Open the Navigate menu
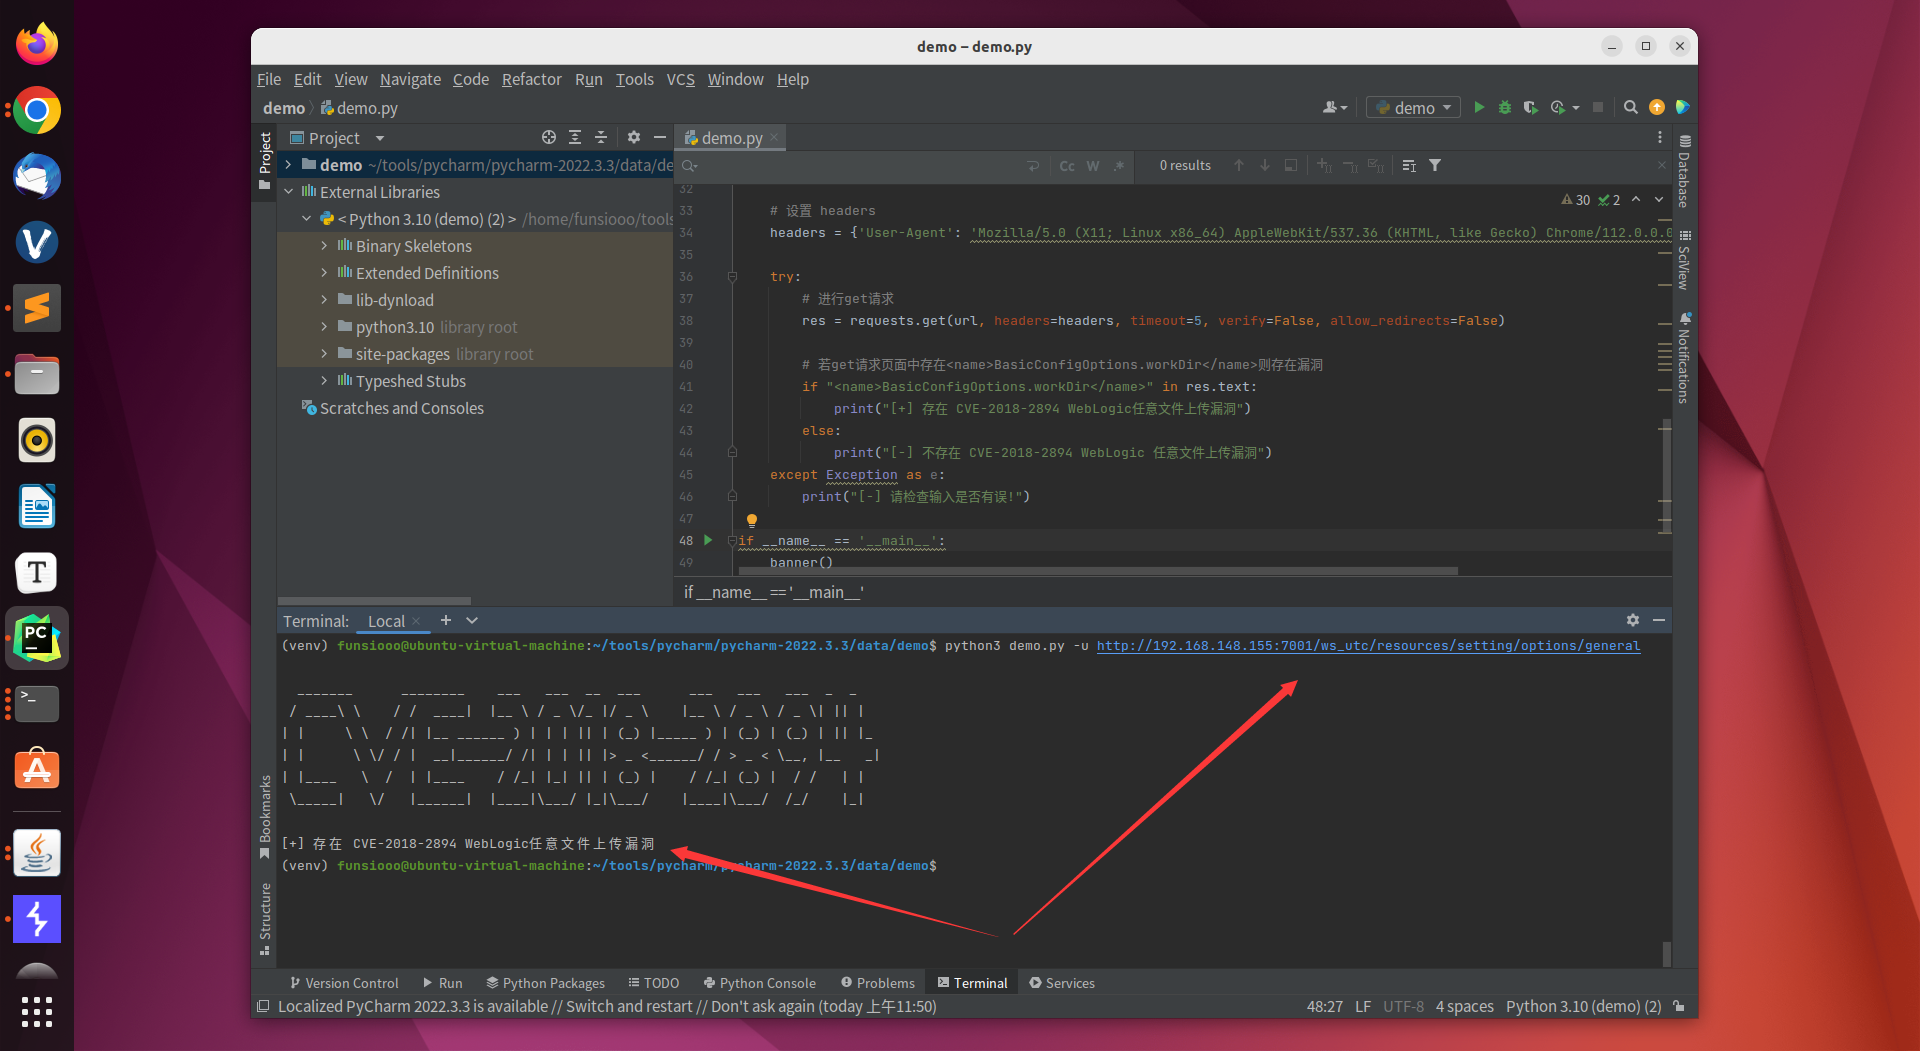The width and height of the screenshot is (1920, 1051). point(410,79)
